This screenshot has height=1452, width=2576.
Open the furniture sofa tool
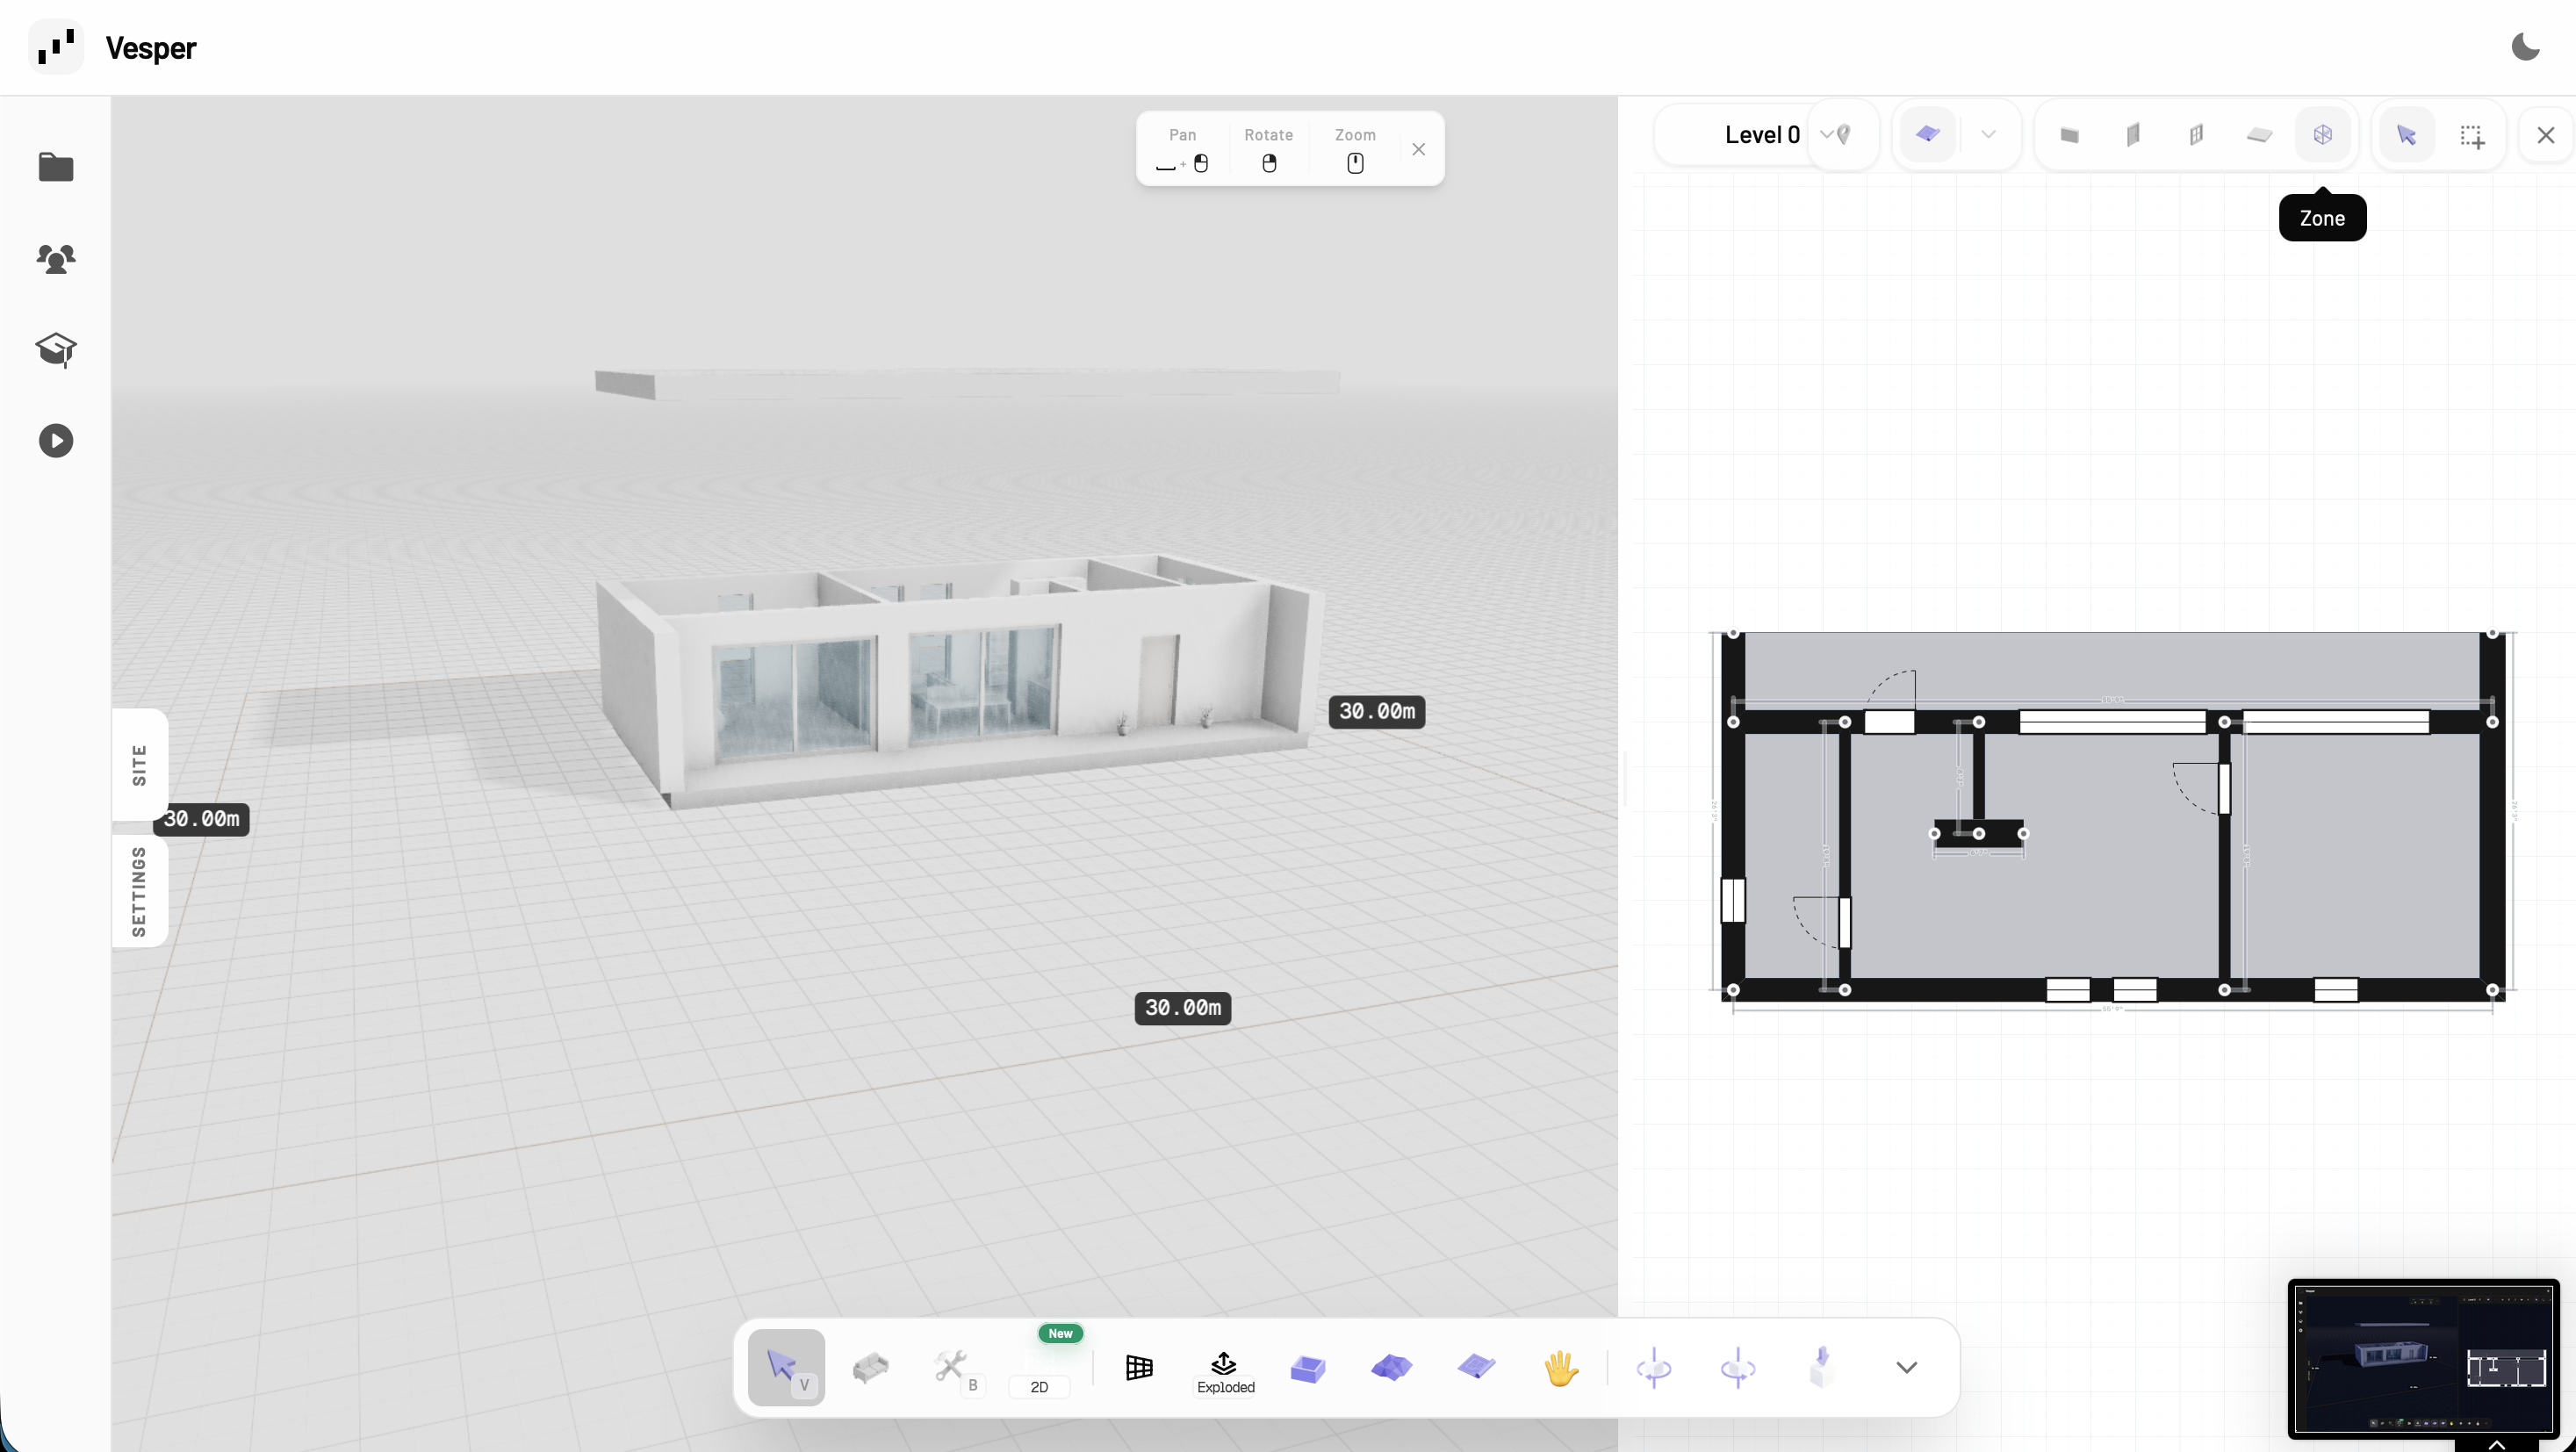click(x=870, y=1367)
